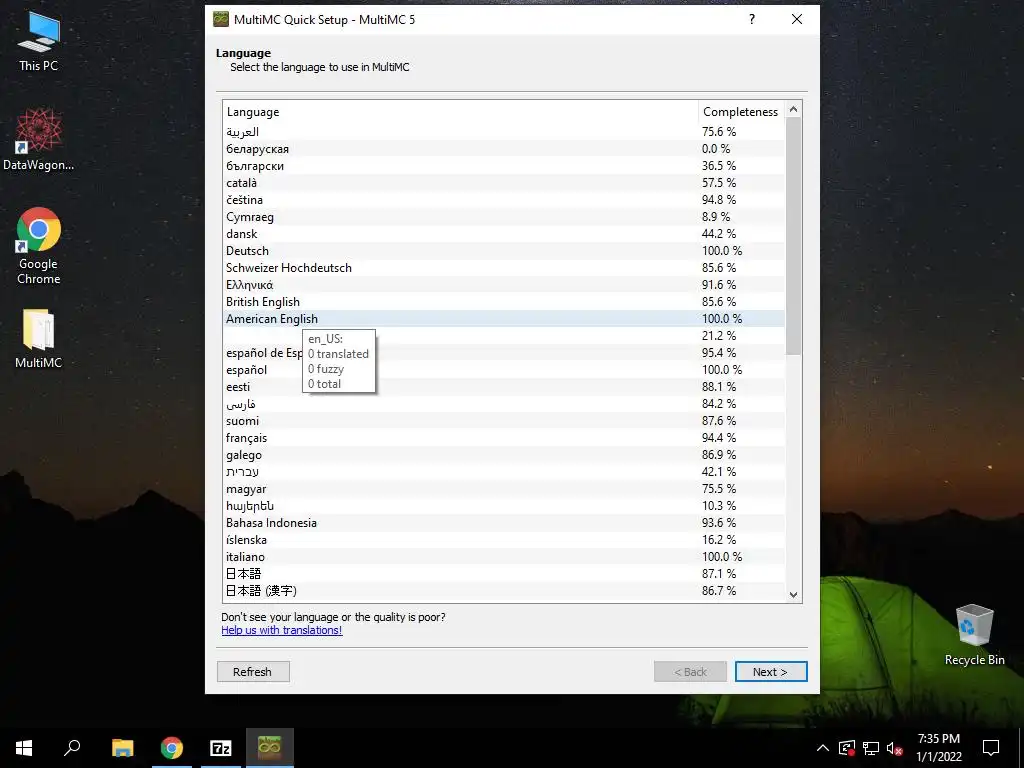Show hidden tray icons chevron
The width and height of the screenshot is (1024, 768).
click(823, 748)
